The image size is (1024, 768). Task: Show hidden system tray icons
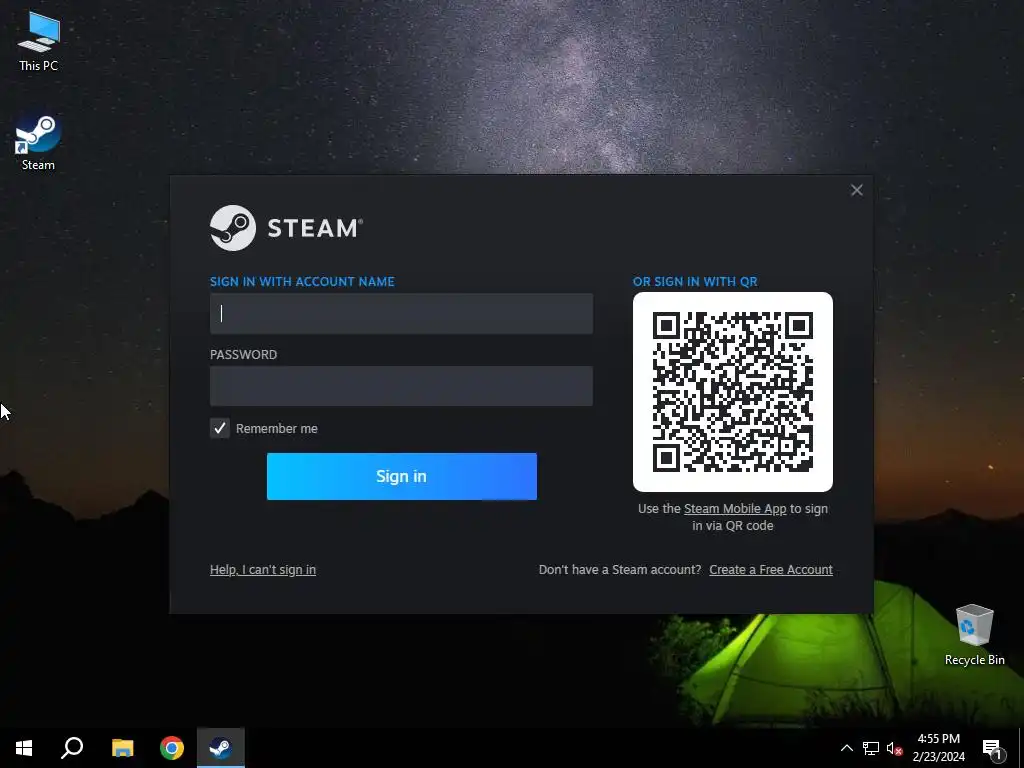846,748
